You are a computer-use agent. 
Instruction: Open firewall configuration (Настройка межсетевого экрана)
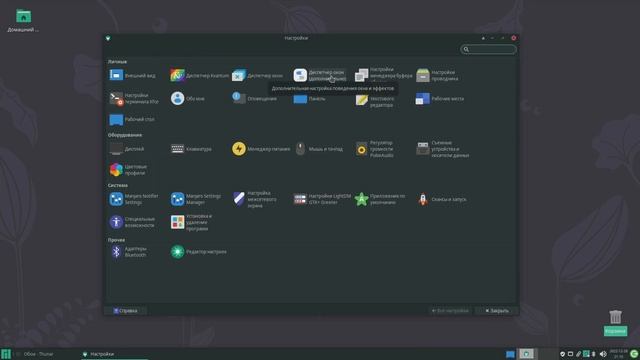coord(254,199)
